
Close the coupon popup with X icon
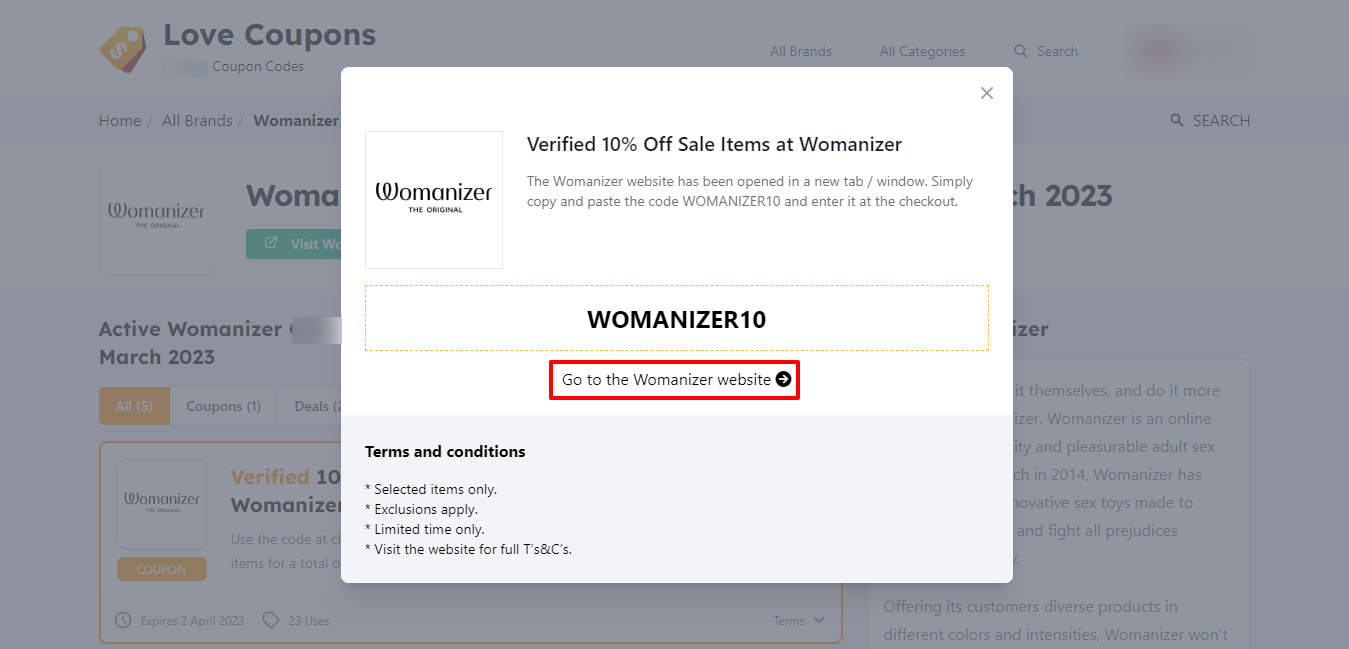tap(987, 93)
